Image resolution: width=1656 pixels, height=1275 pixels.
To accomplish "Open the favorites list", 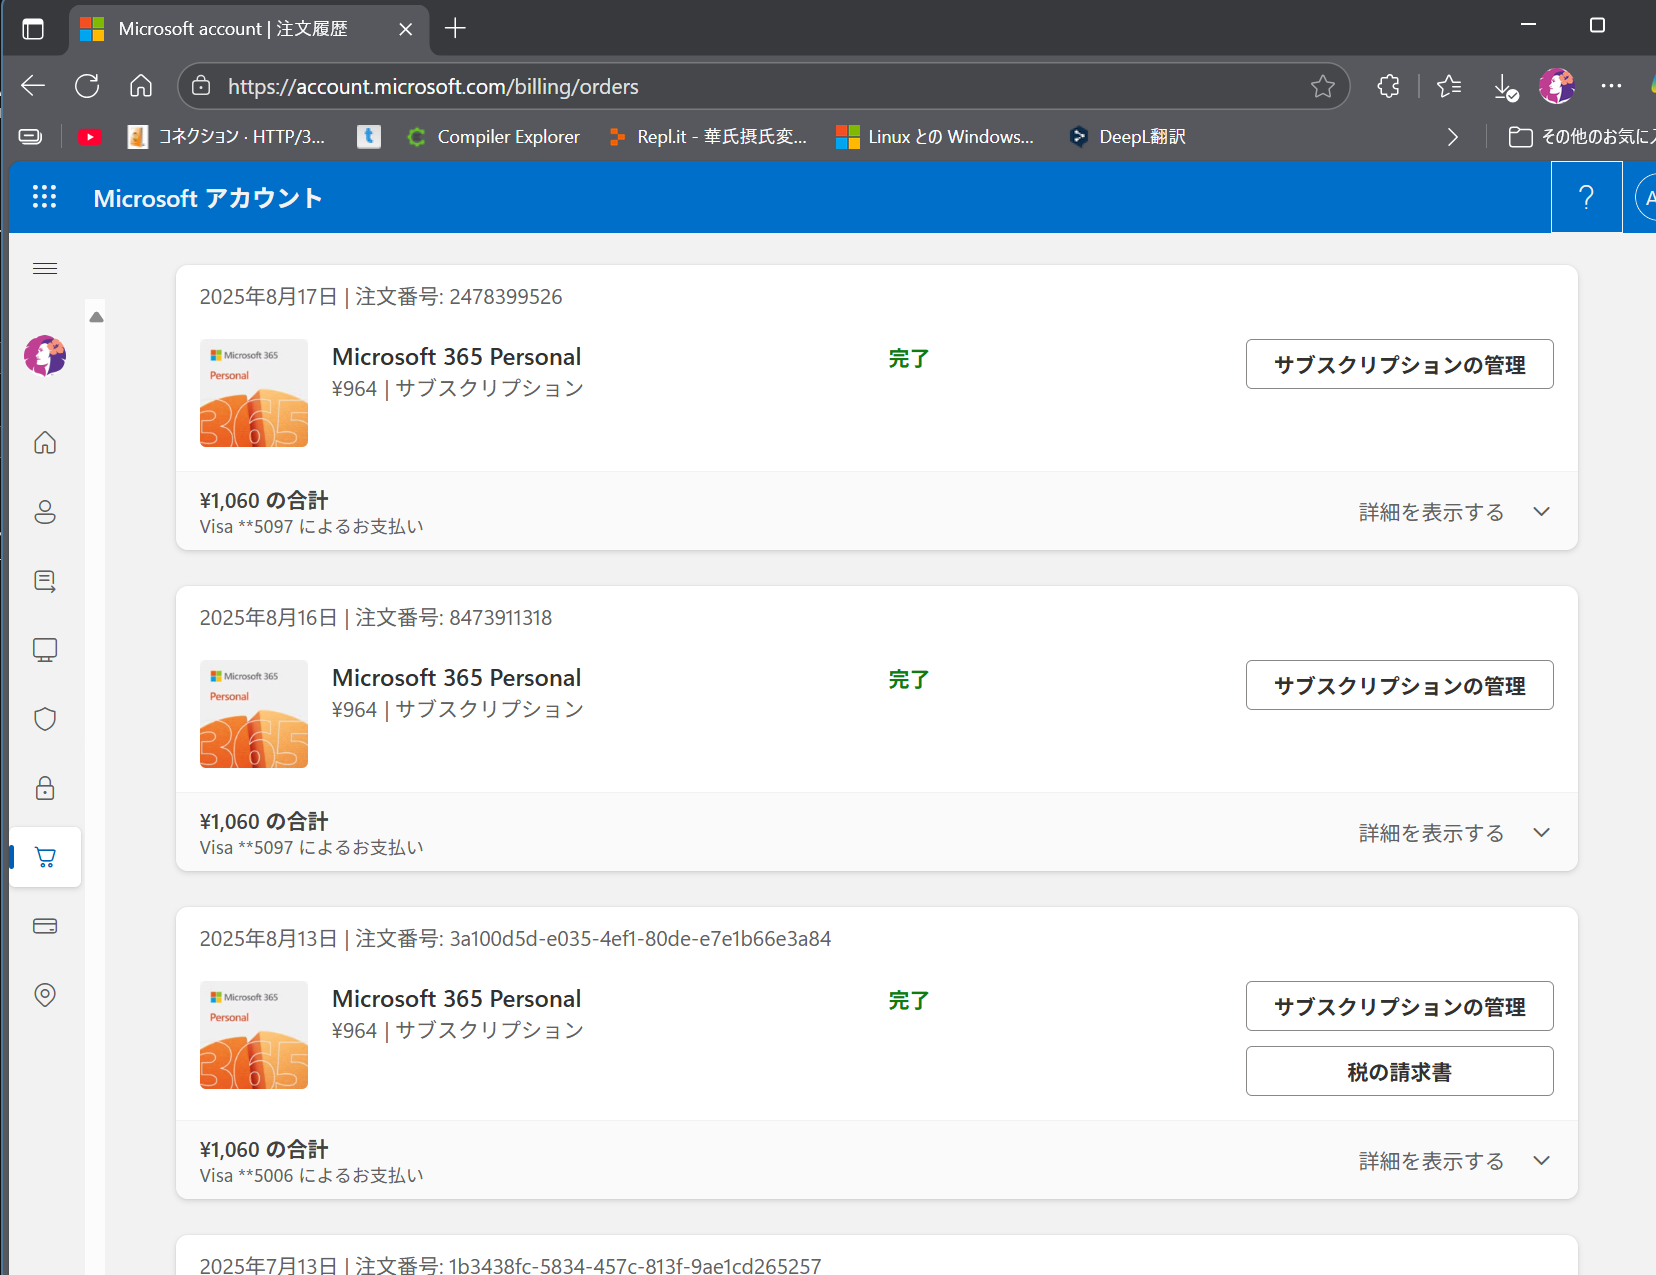I will click(x=1449, y=86).
